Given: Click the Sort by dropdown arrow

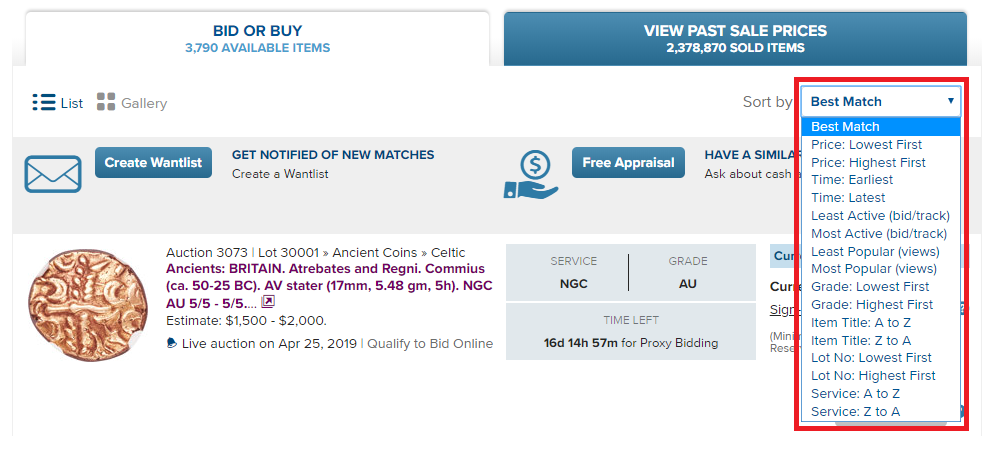Looking at the screenshot, I should pos(950,101).
